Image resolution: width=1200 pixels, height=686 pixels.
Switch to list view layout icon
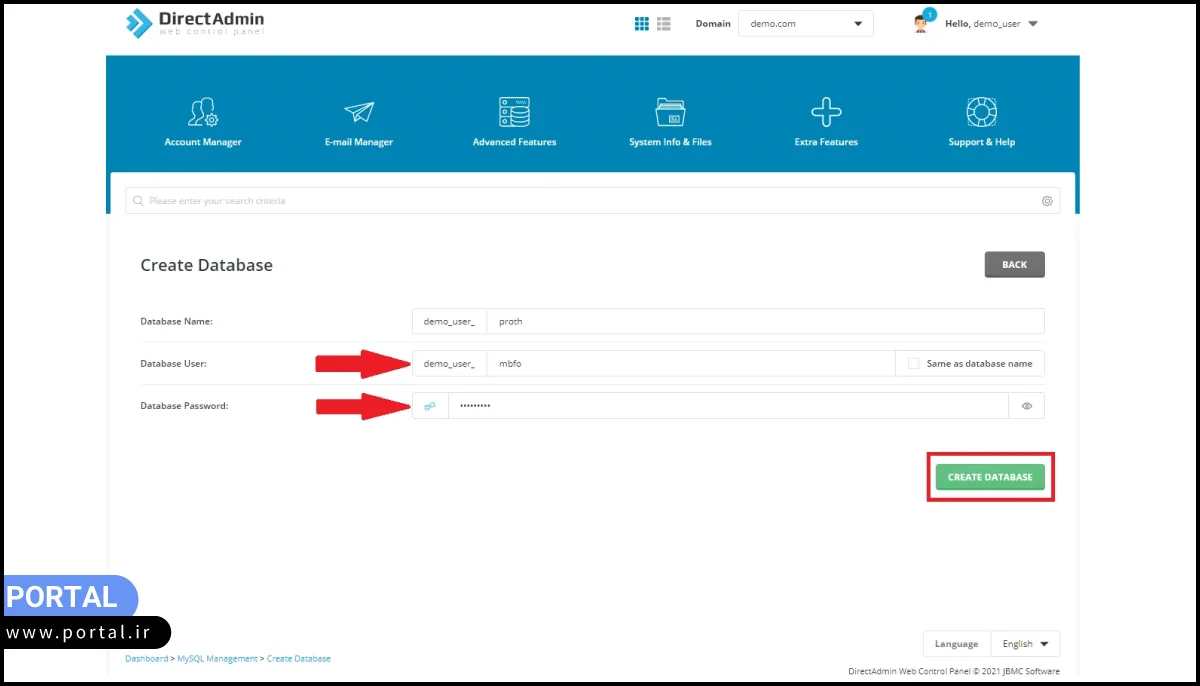(664, 24)
